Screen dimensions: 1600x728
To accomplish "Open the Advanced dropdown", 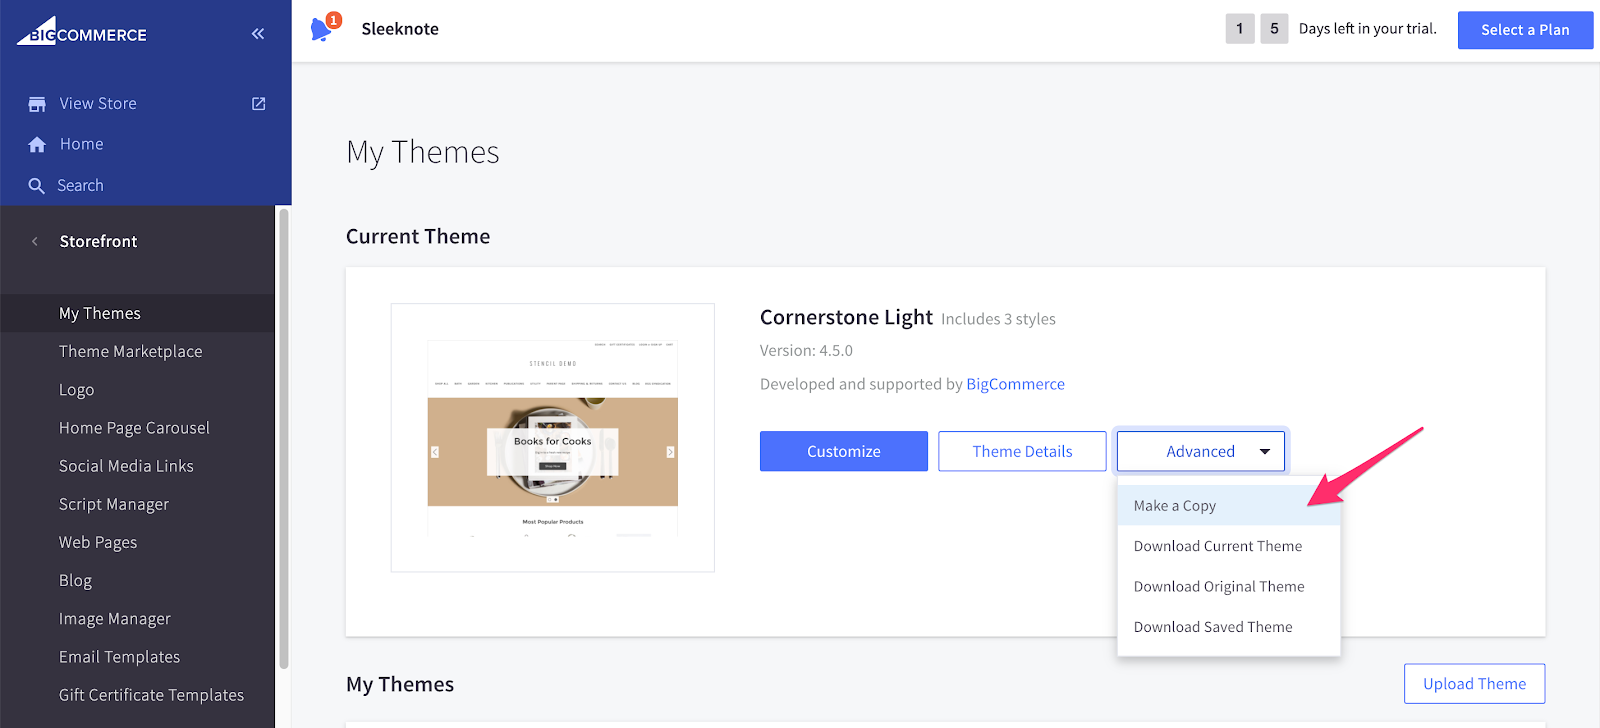I will click(x=1201, y=451).
